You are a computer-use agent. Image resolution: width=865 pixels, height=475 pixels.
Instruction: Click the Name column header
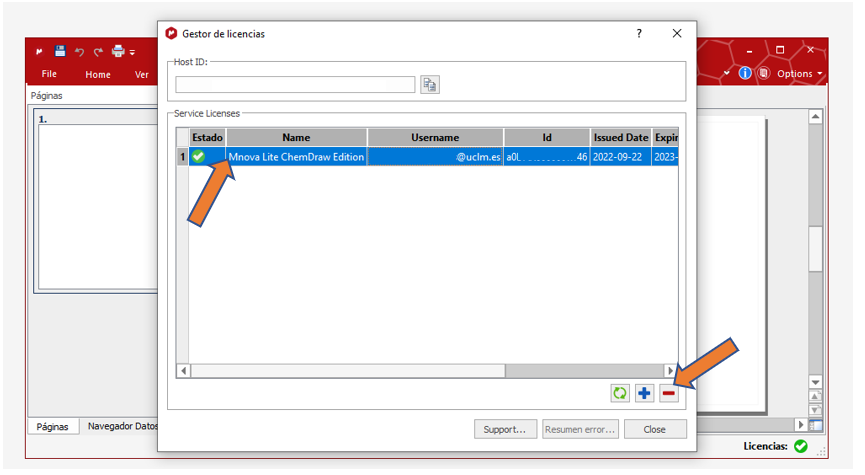click(296, 137)
